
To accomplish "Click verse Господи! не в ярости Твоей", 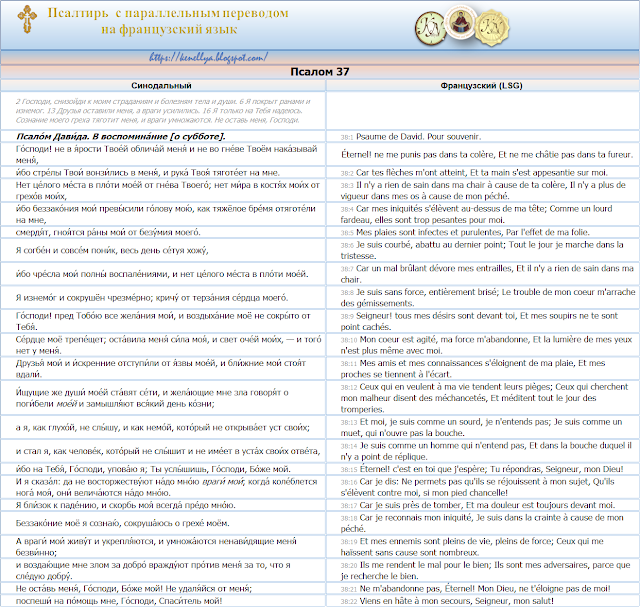I will [x=167, y=154].
